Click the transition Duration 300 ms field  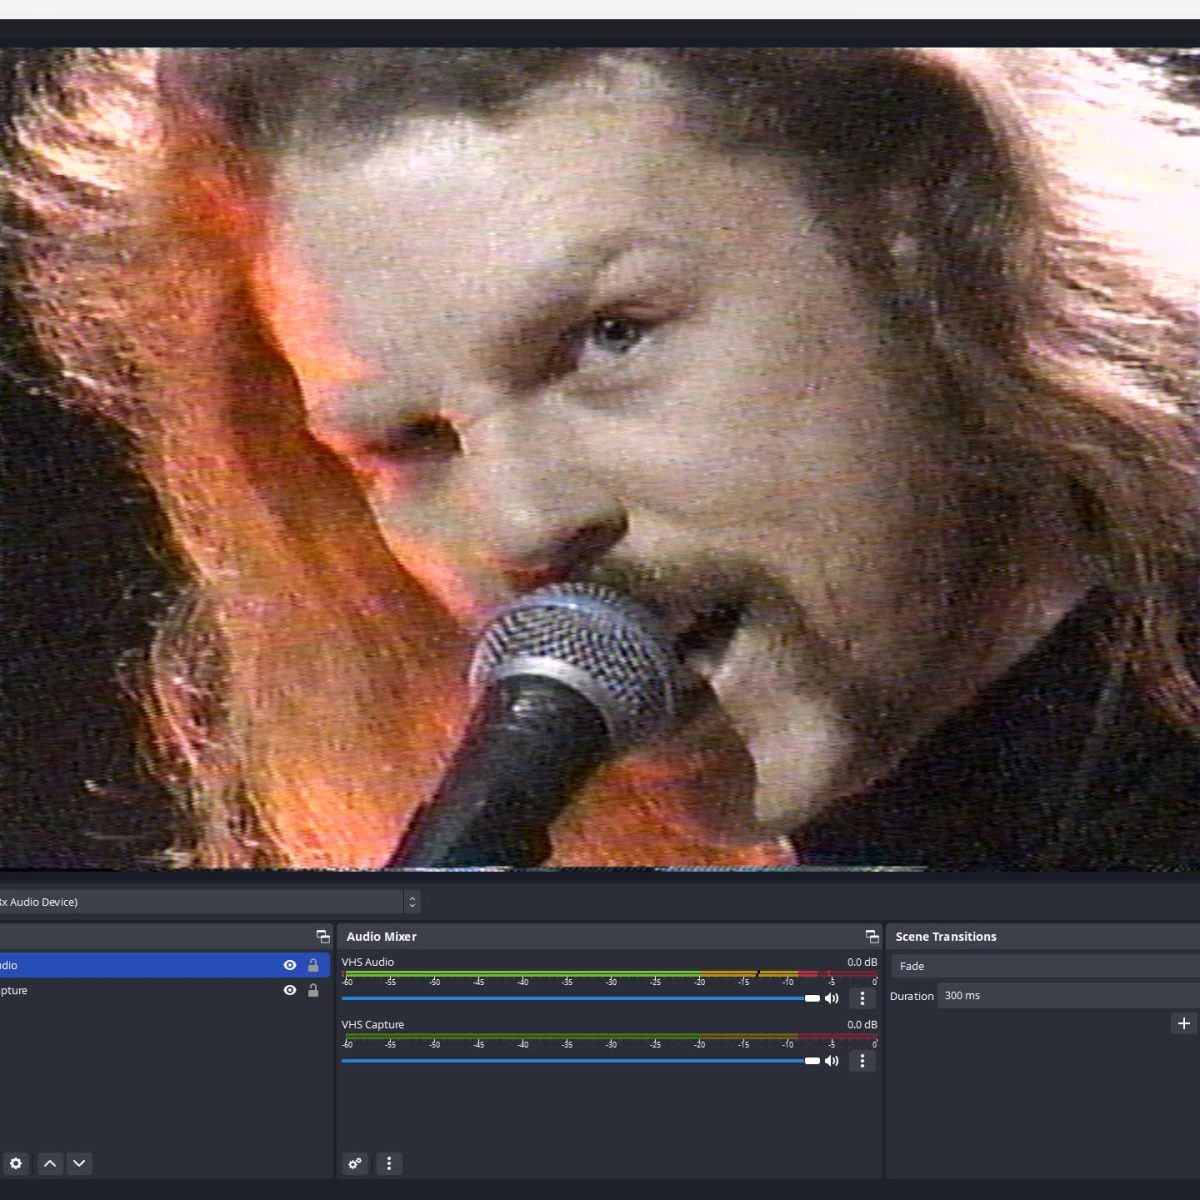(x=1065, y=996)
